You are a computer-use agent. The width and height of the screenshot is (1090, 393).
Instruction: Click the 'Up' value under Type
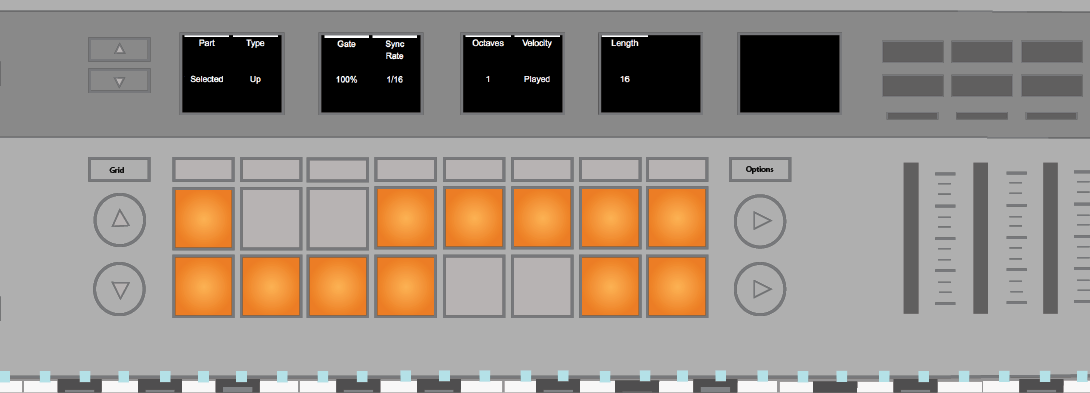tap(255, 79)
